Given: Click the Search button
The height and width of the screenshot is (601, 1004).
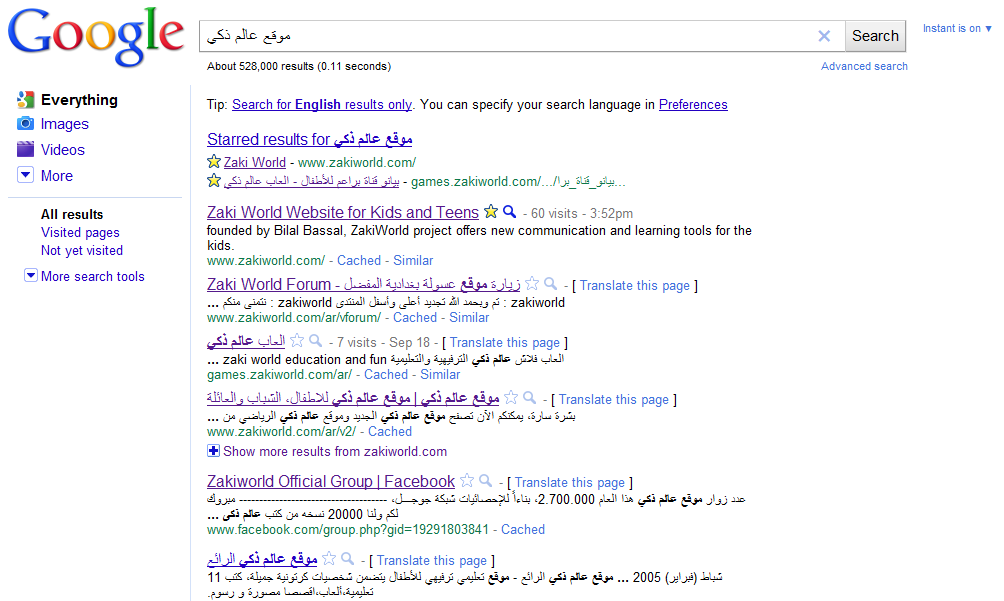Looking at the screenshot, I should tap(875, 36).
